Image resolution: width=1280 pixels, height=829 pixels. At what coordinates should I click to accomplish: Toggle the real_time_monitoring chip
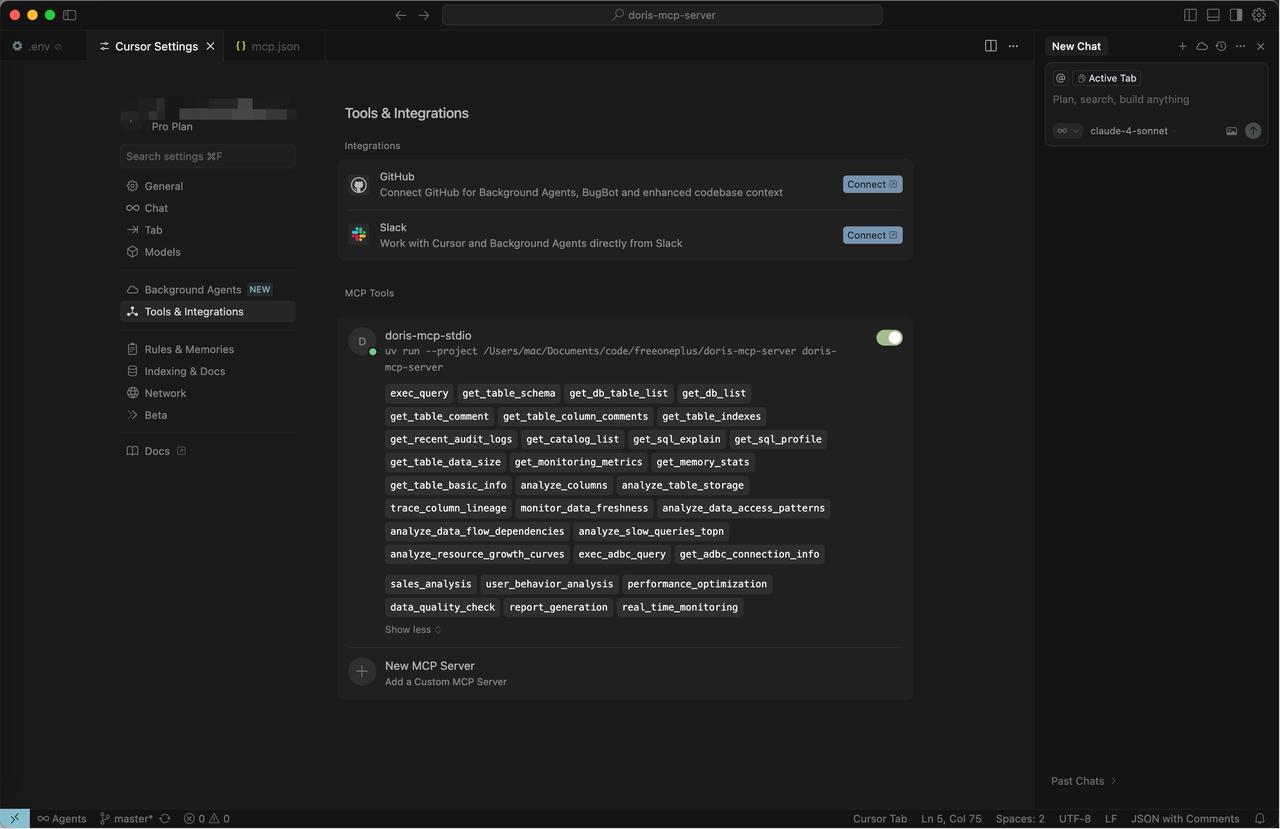(680, 607)
